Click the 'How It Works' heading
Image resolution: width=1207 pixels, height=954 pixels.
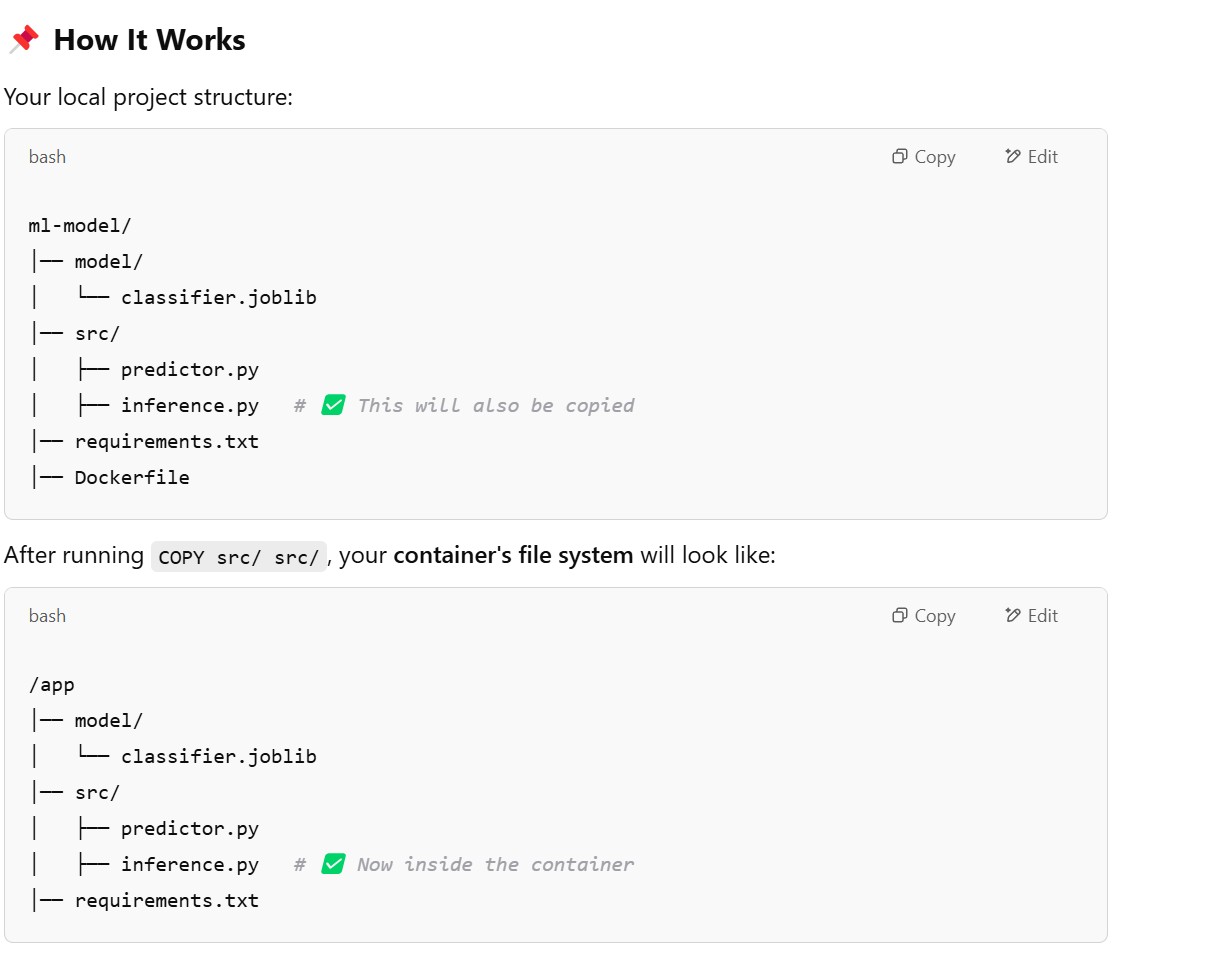[x=149, y=40]
